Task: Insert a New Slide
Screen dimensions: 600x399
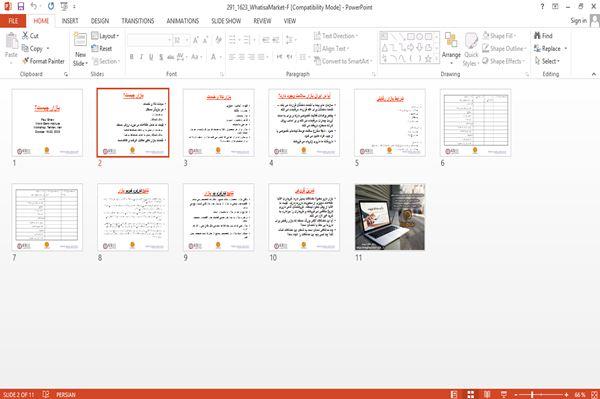Action: pyautogui.click(x=80, y=50)
